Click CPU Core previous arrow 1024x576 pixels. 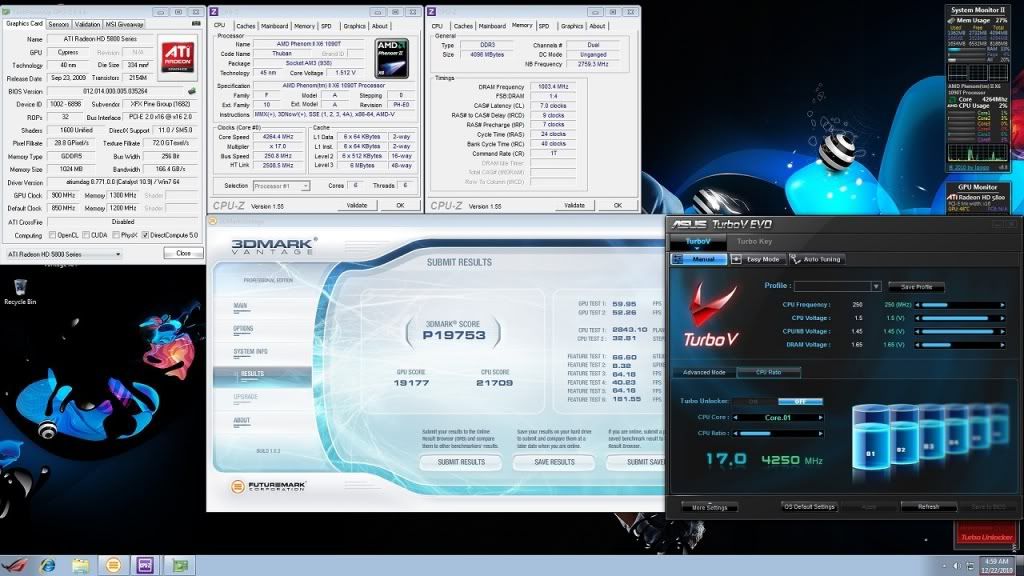(735, 417)
